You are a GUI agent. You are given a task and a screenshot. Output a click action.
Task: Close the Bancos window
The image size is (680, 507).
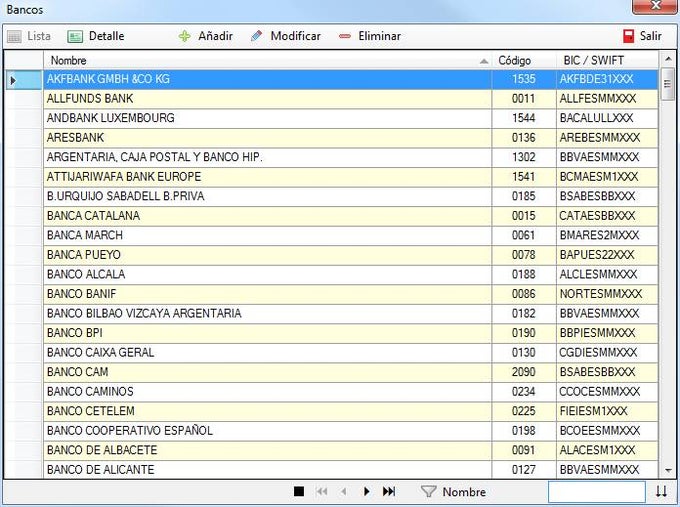click(x=655, y=6)
